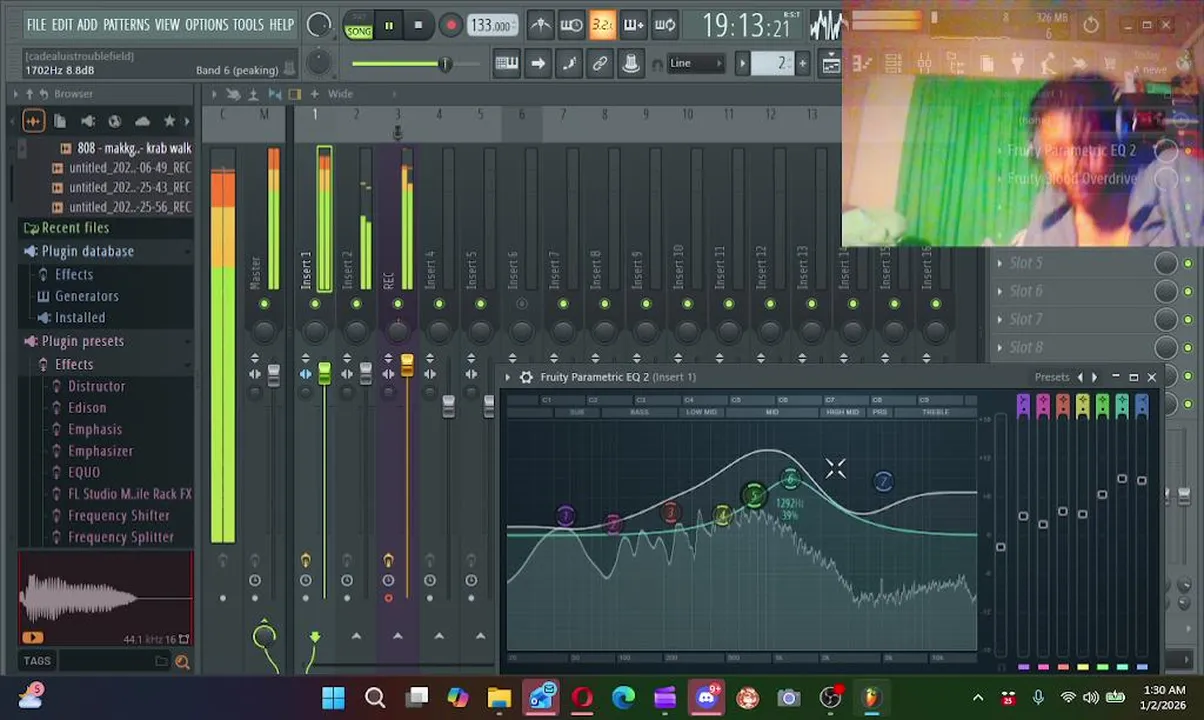Open the PATTERNS menu
The width and height of the screenshot is (1204, 720).
pos(126,24)
